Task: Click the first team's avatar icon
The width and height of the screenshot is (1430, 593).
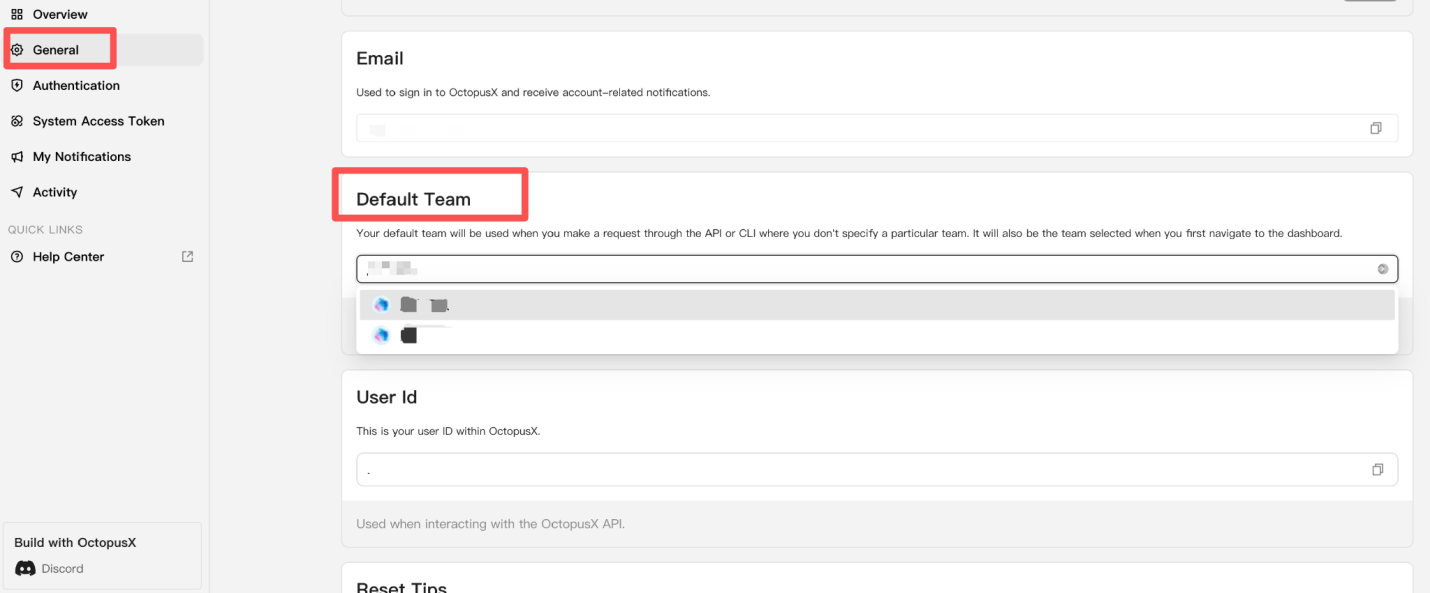Action: click(381, 305)
